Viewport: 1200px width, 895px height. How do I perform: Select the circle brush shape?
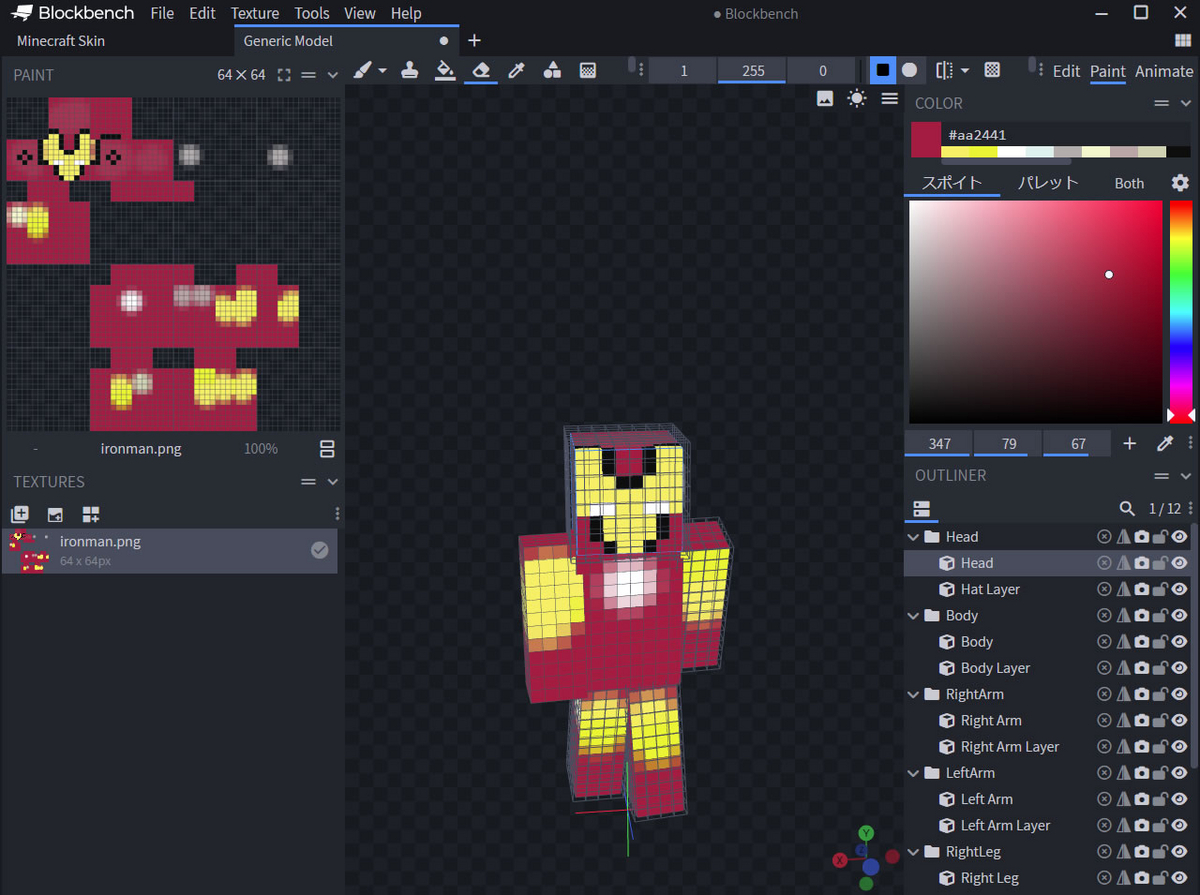pyautogui.click(x=909, y=70)
